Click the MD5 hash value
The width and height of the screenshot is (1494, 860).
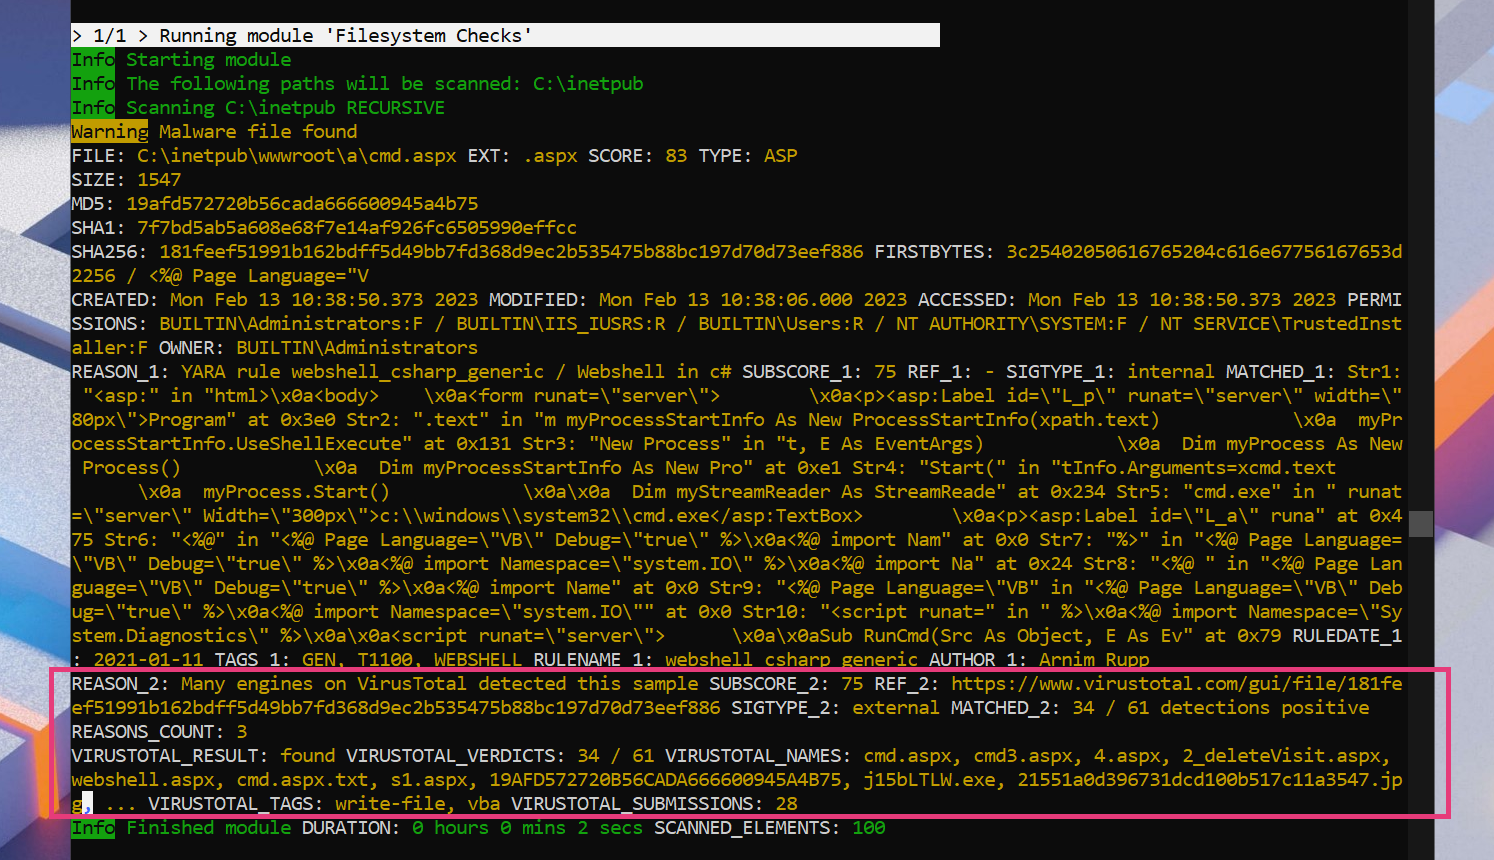coord(302,204)
